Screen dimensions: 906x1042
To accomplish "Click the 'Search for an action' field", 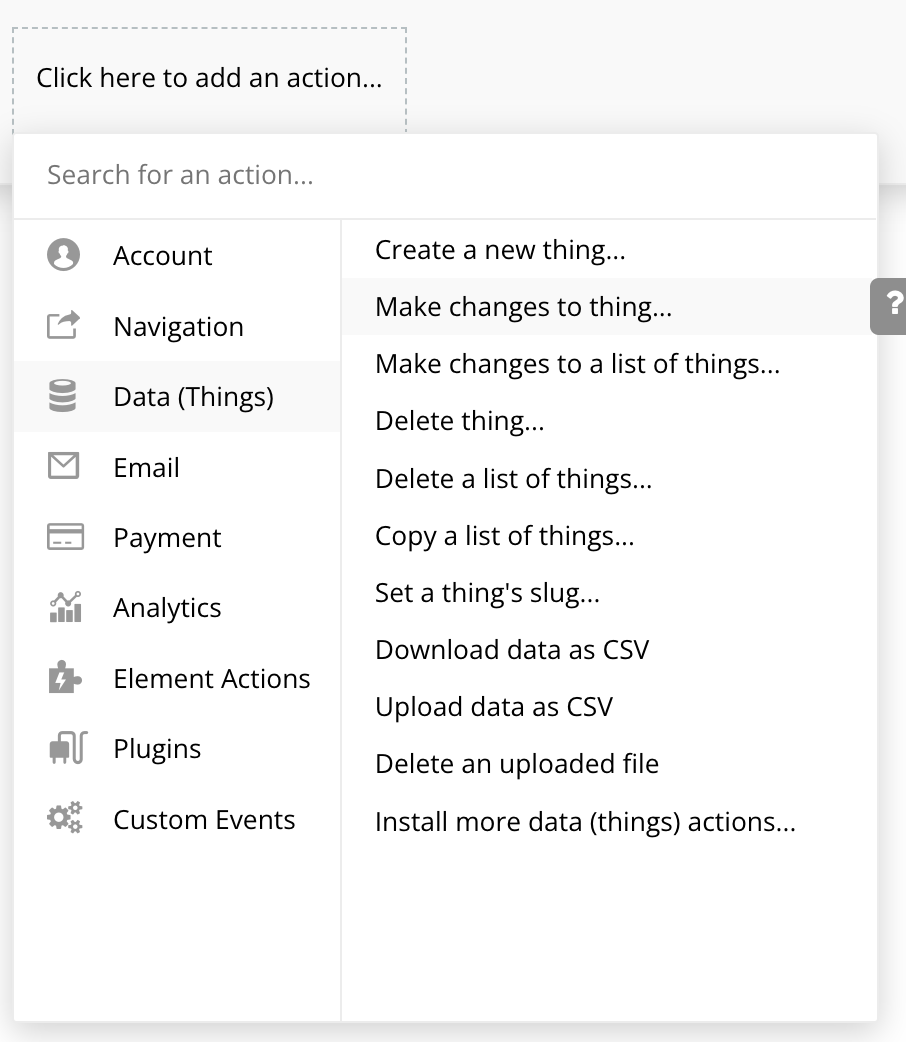I will (x=445, y=176).
